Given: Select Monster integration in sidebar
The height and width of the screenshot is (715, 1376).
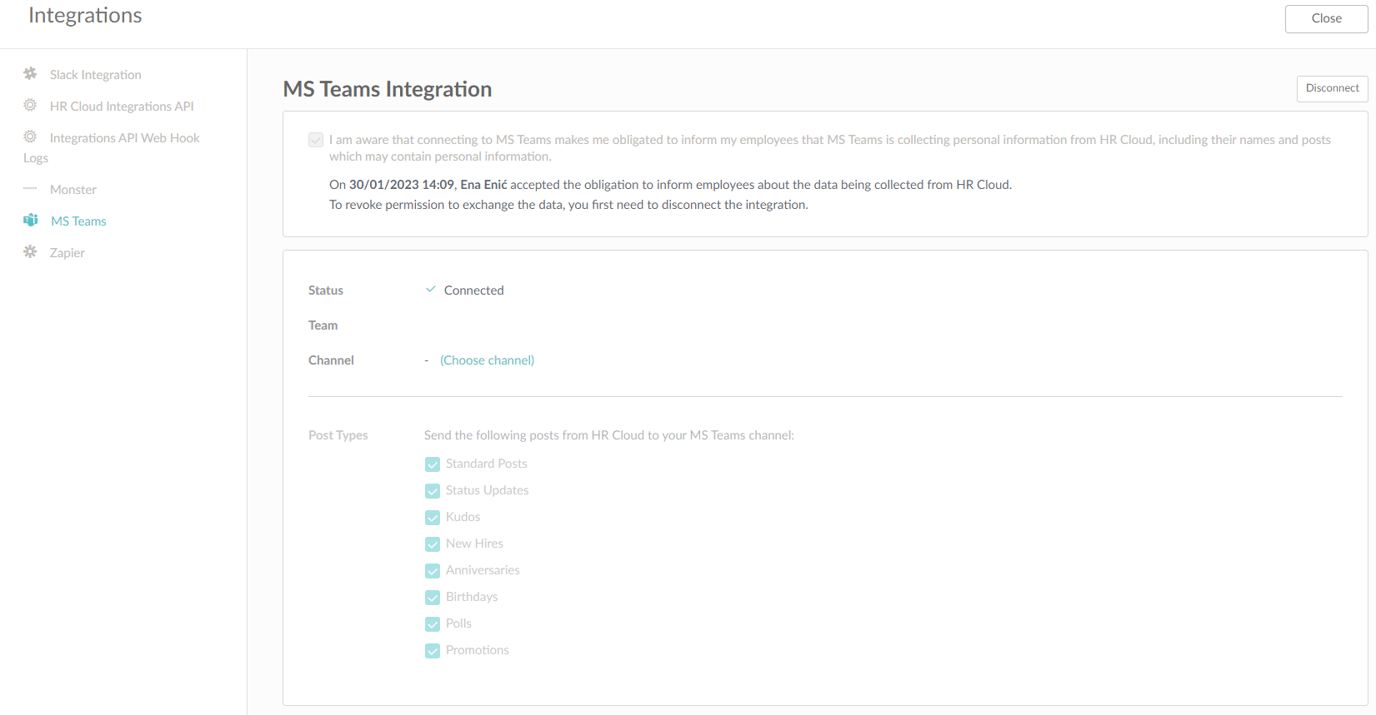Looking at the screenshot, I should [73, 189].
